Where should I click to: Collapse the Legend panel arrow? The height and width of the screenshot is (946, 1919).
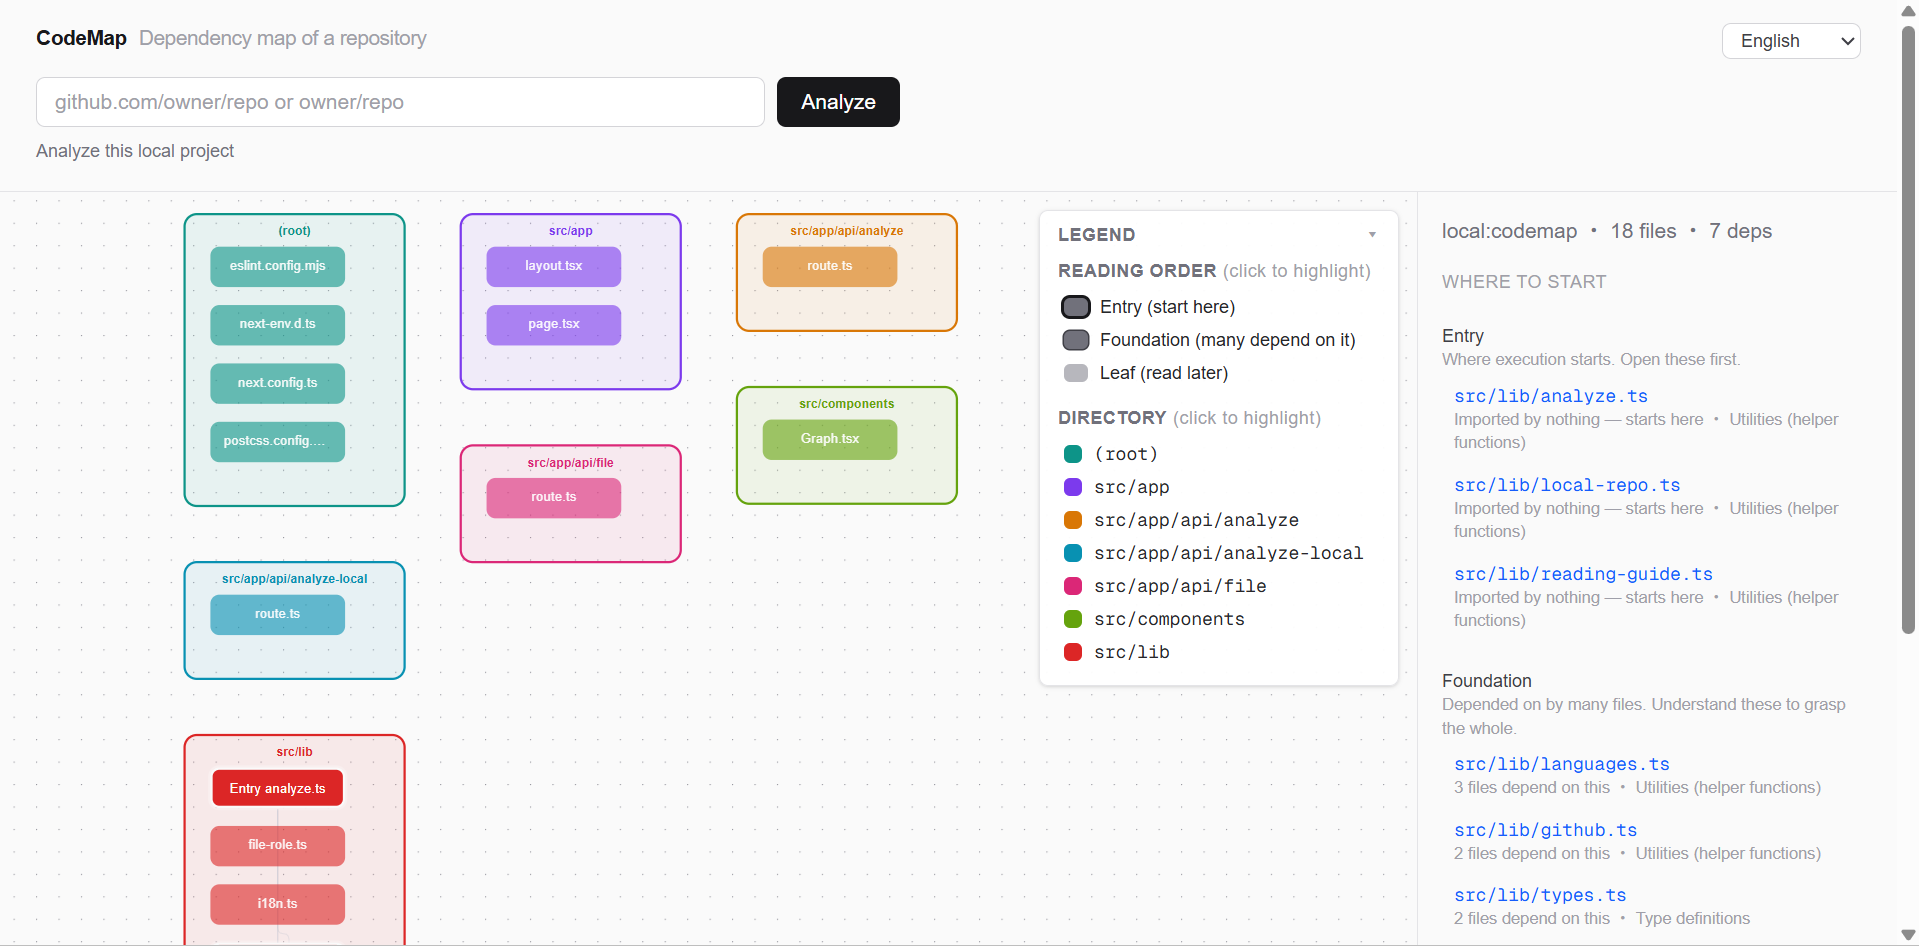pos(1372,235)
